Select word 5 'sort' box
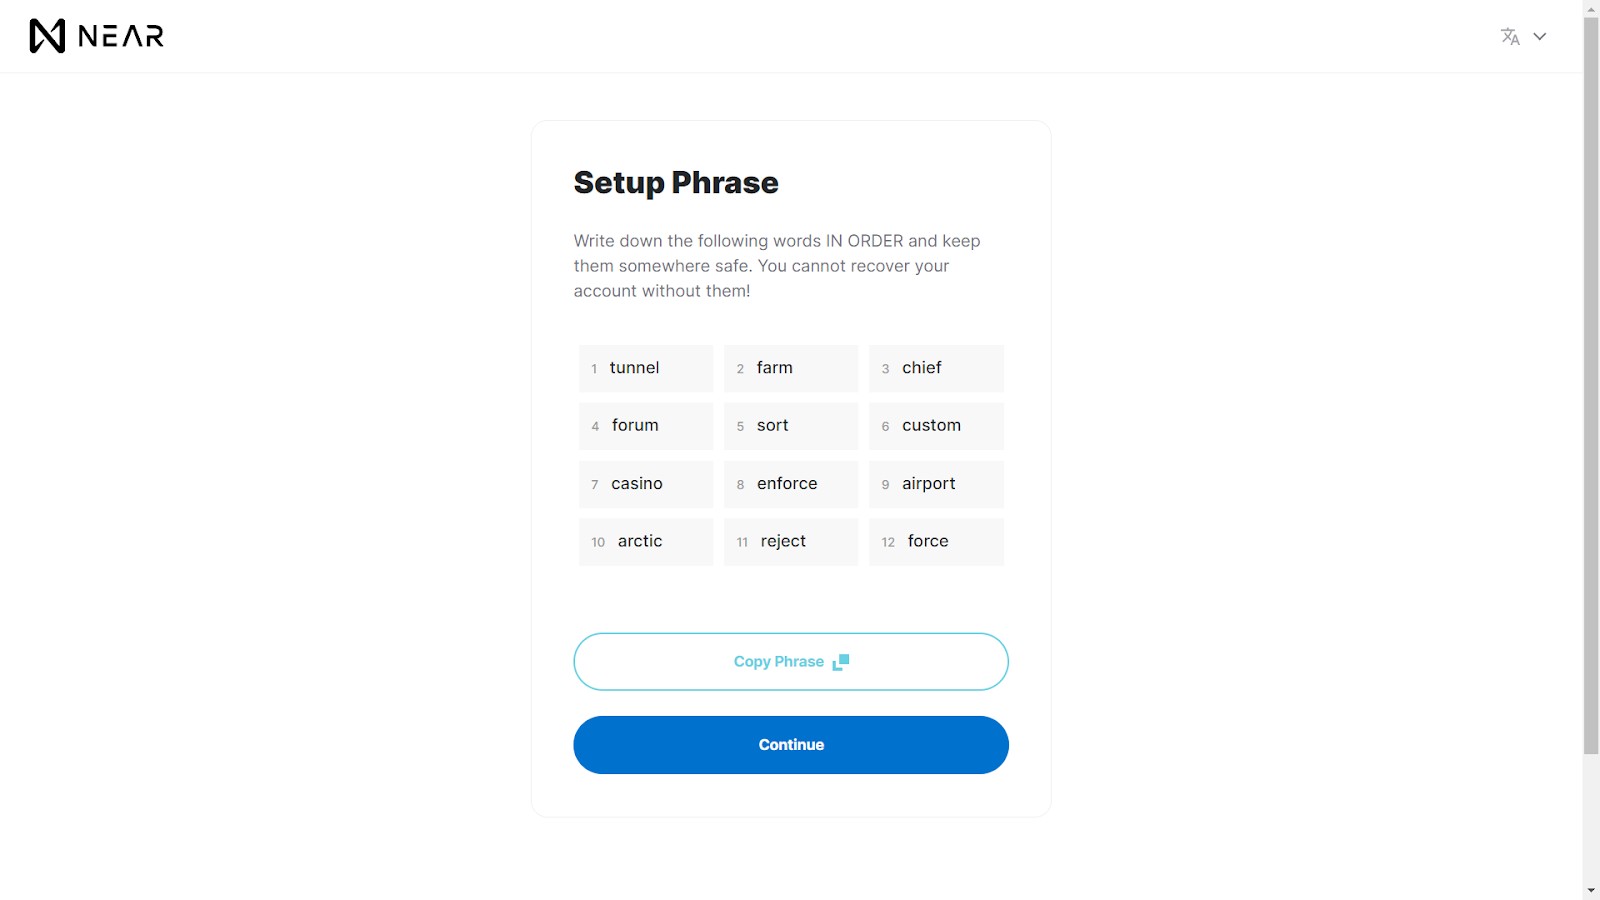 coord(791,426)
